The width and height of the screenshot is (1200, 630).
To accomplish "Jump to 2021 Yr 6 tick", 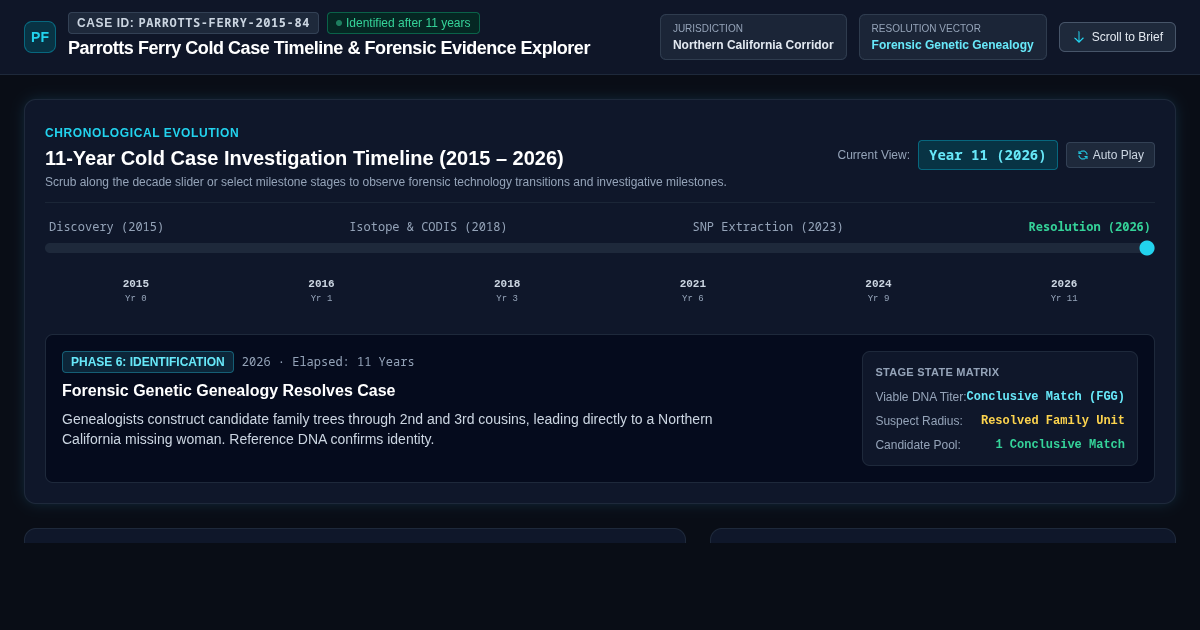I will [693, 290].
